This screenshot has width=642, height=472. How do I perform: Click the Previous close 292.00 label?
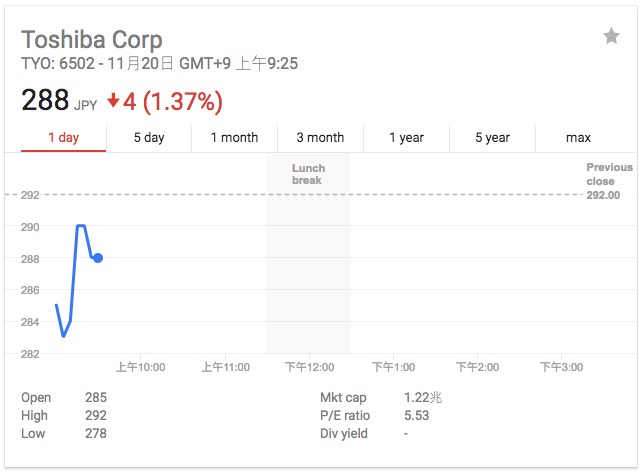click(x=609, y=181)
